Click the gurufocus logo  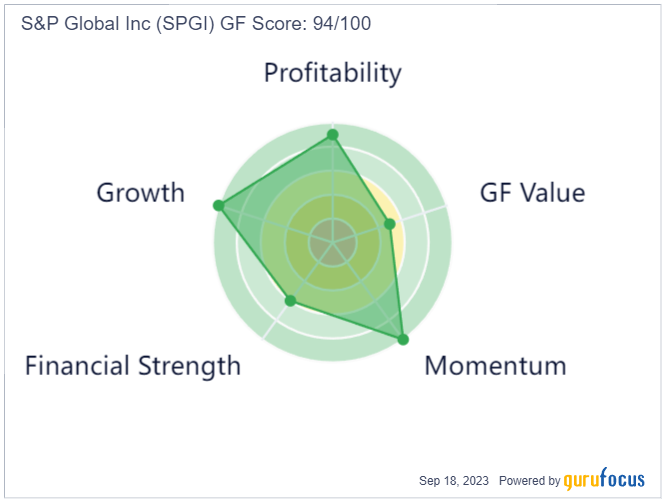604,479
